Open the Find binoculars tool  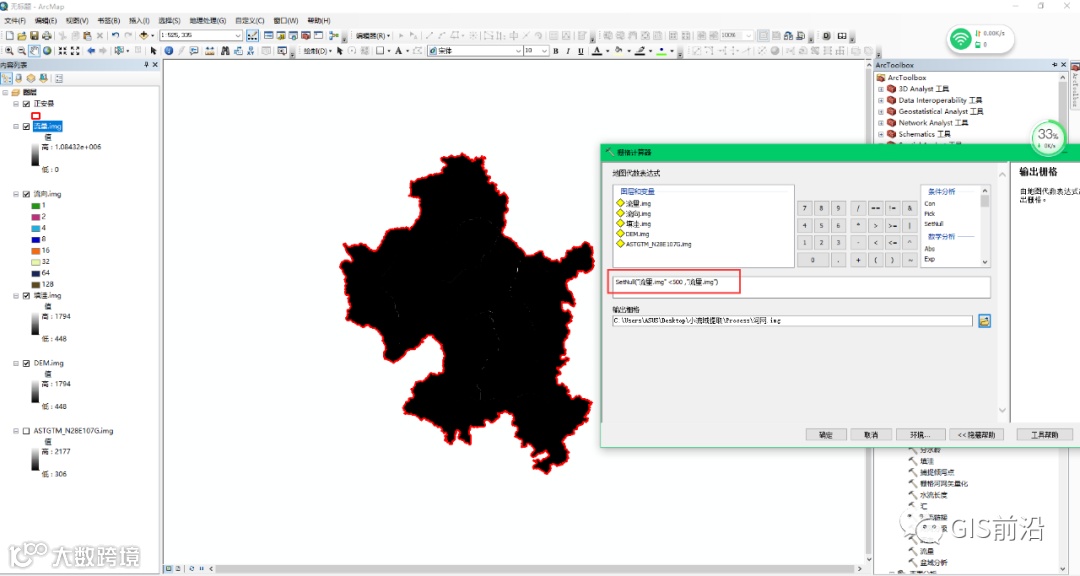tap(225, 51)
